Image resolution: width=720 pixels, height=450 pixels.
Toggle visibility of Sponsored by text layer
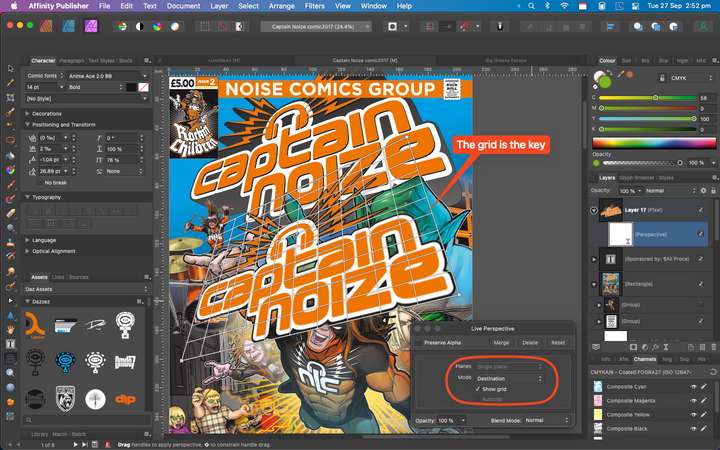tap(700, 259)
